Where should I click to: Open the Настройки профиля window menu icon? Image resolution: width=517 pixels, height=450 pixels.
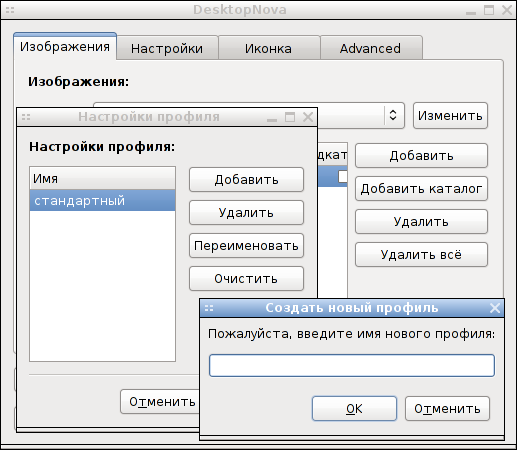(x=26, y=117)
